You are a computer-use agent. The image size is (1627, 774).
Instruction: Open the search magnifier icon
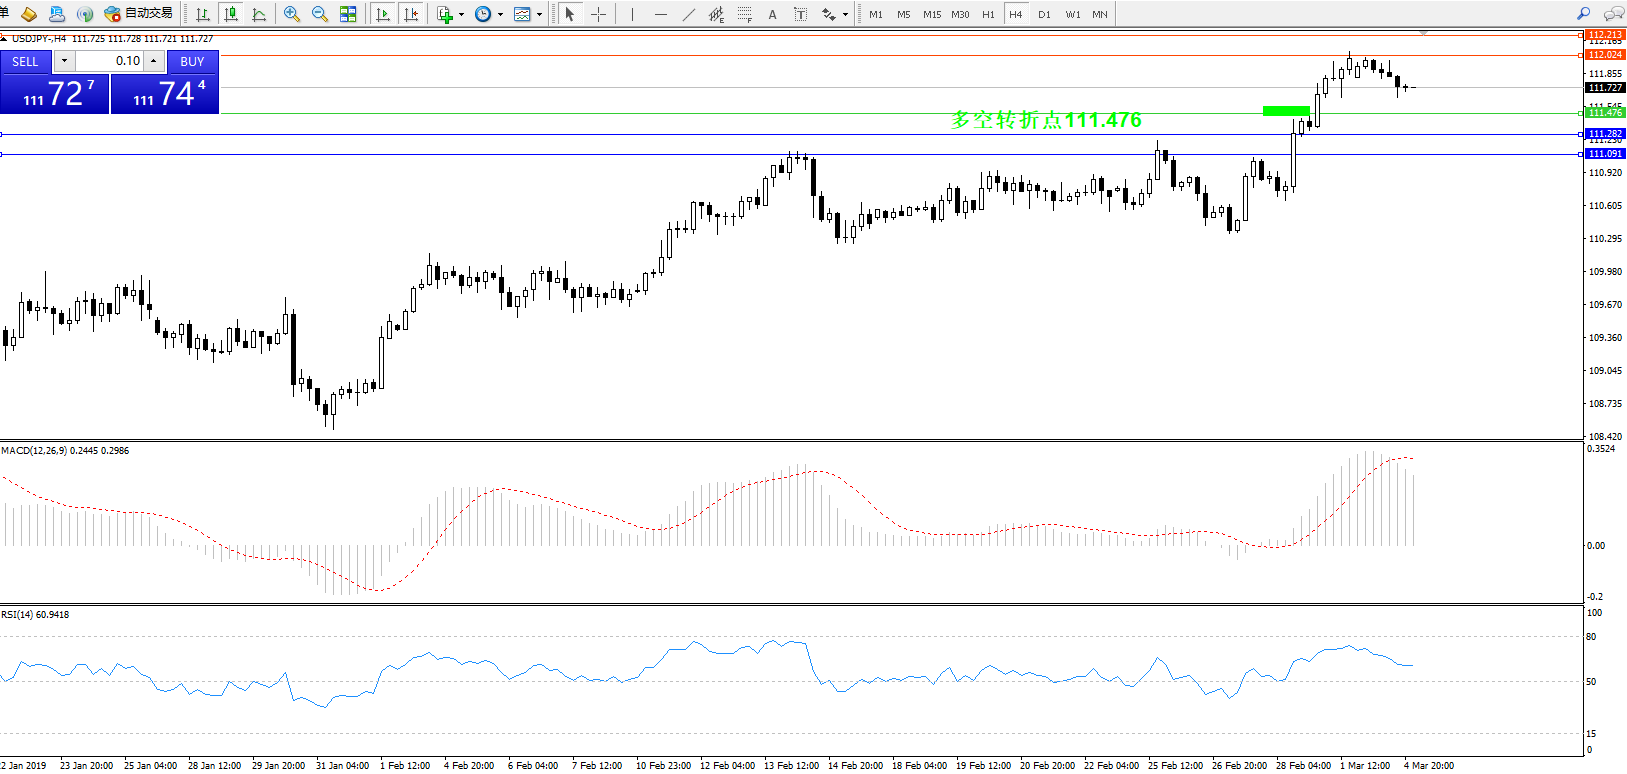(x=1583, y=14)
